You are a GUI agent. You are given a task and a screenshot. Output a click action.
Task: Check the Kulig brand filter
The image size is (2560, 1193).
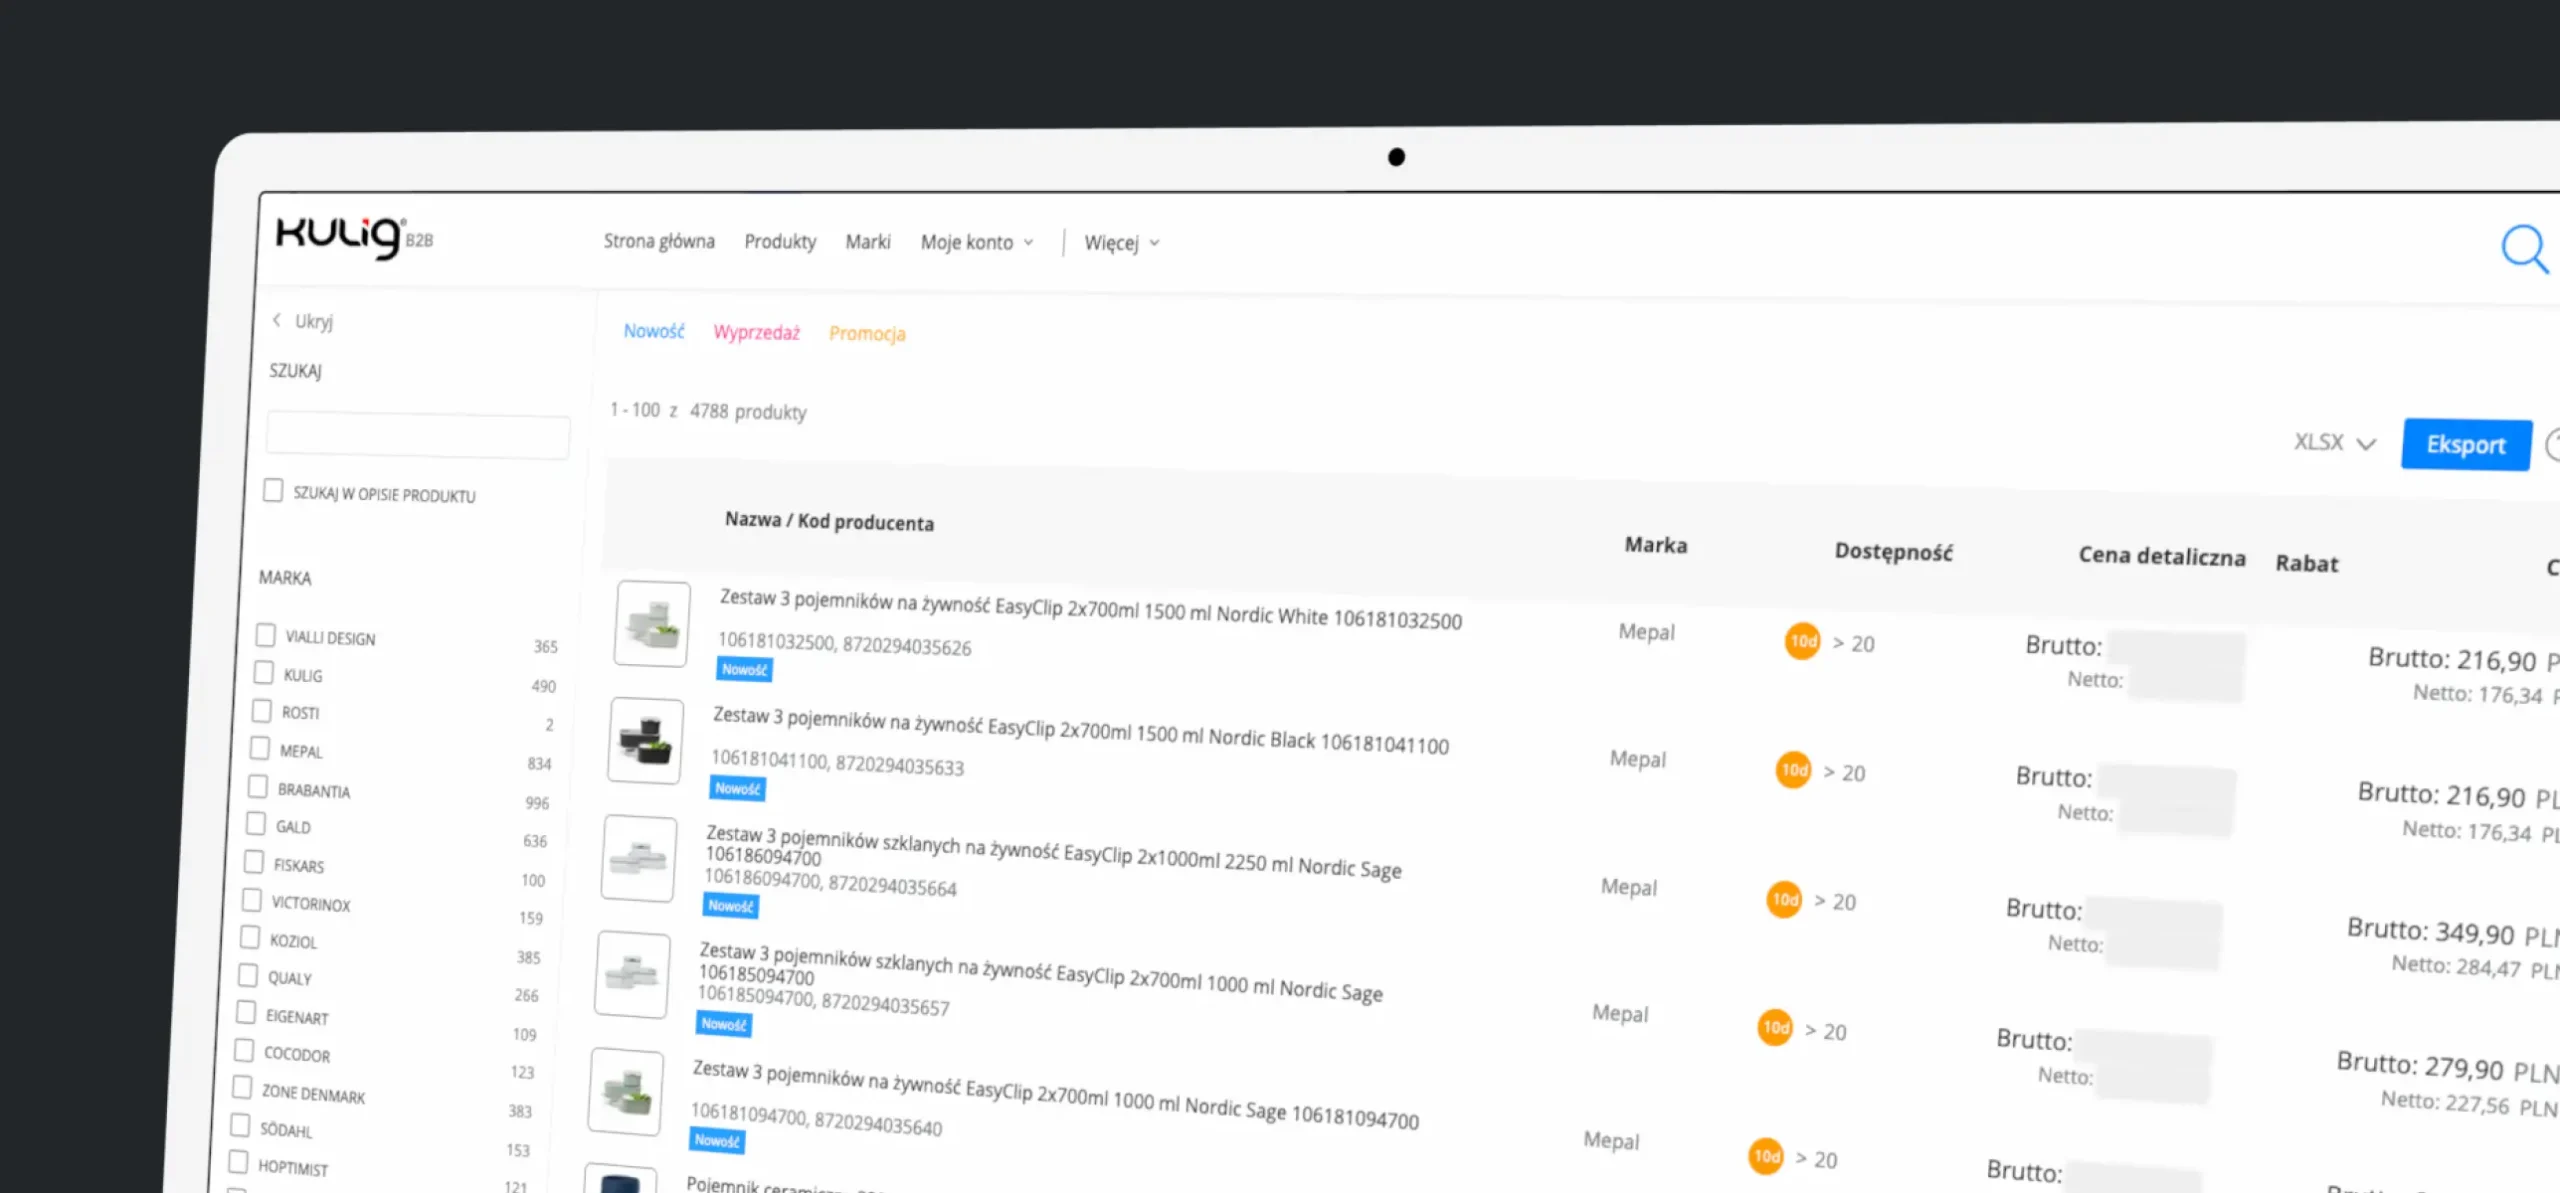263,672
